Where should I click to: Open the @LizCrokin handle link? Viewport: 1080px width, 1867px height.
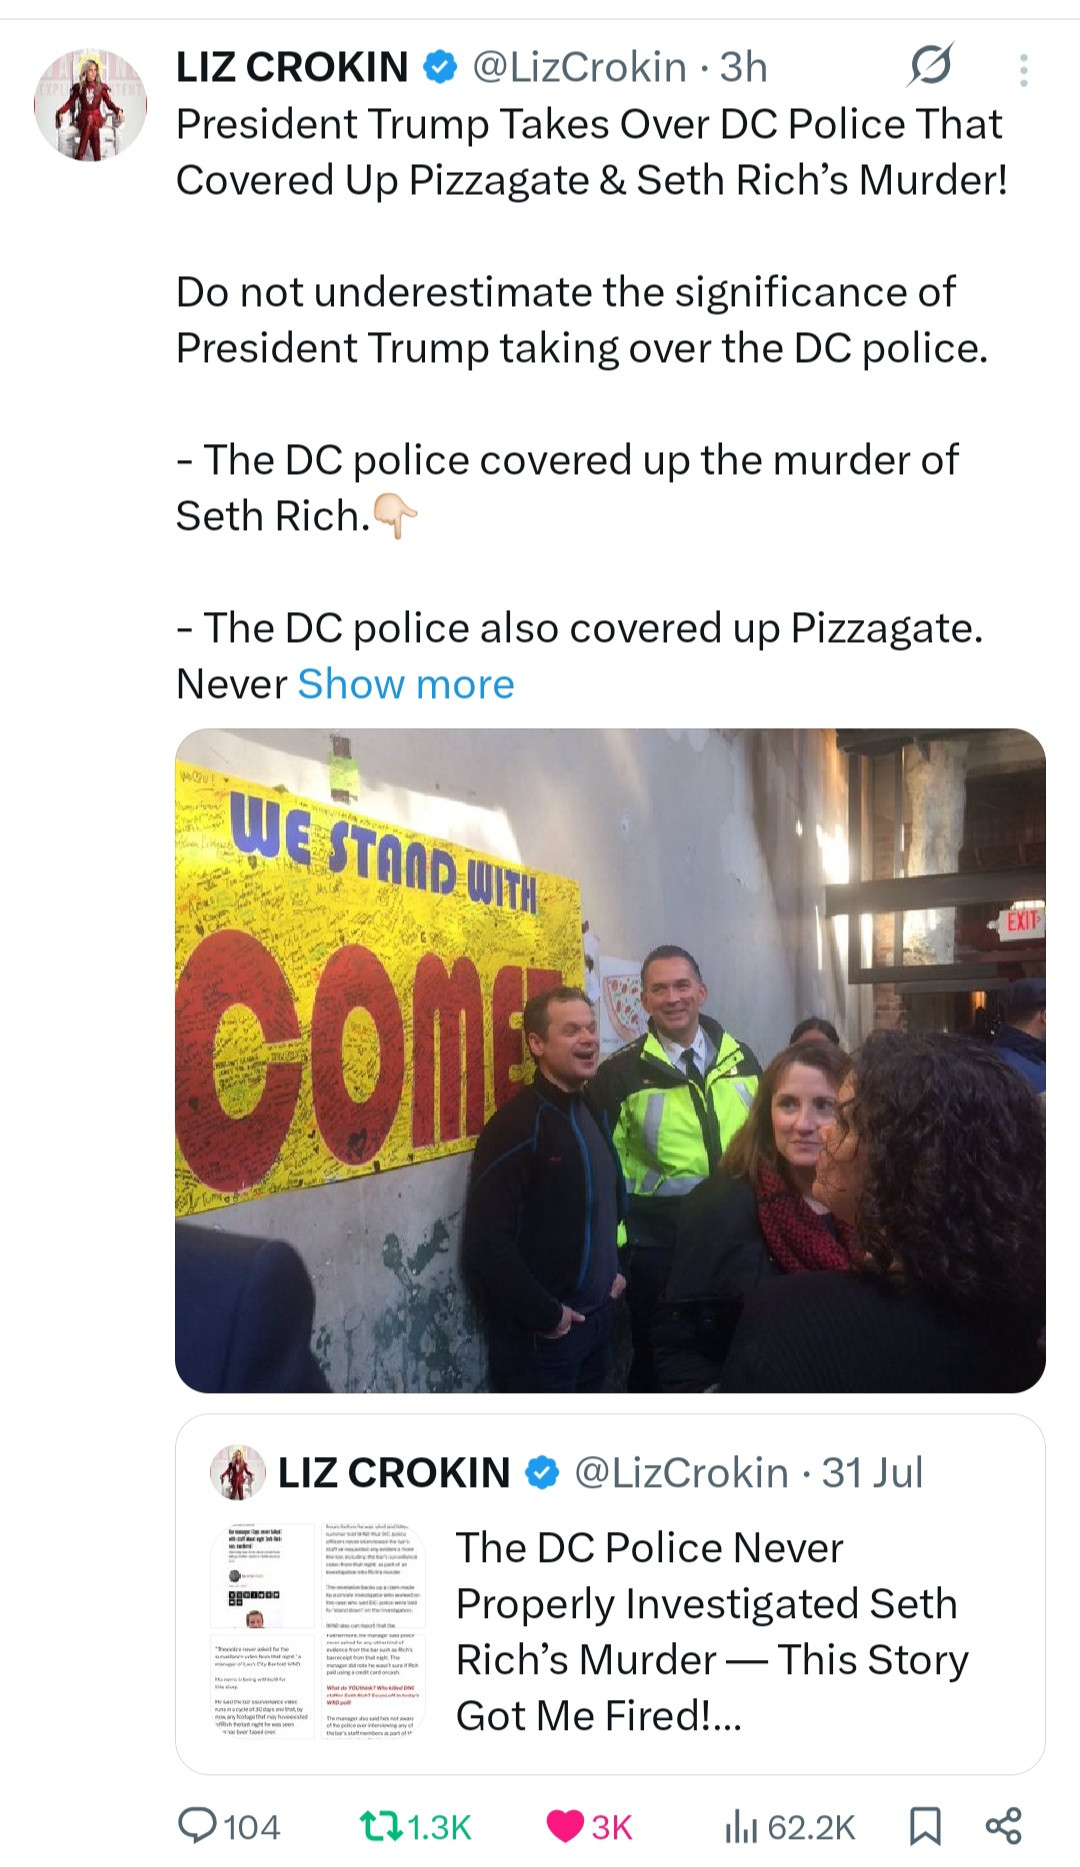coord(579,68)
